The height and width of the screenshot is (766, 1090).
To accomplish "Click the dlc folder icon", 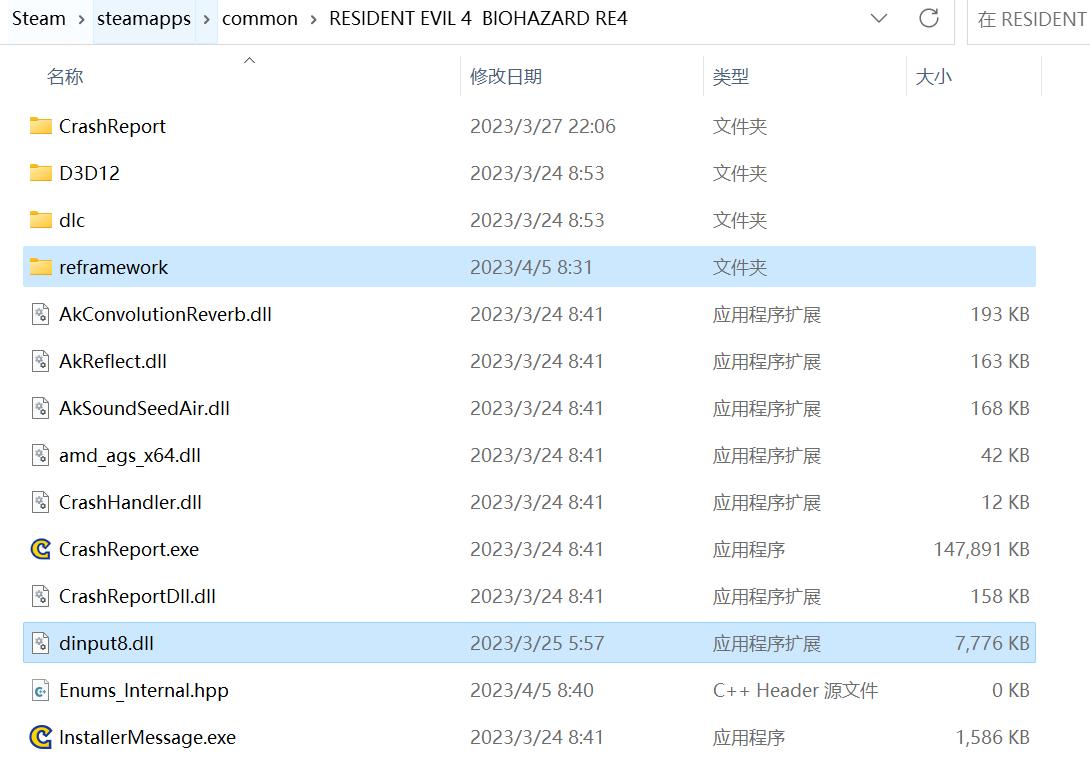I will pyautogui.click(x=40, y=220).
